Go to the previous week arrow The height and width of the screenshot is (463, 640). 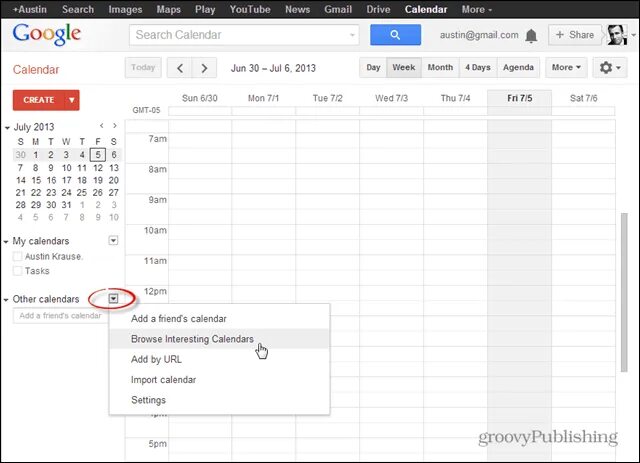[180, 68]
